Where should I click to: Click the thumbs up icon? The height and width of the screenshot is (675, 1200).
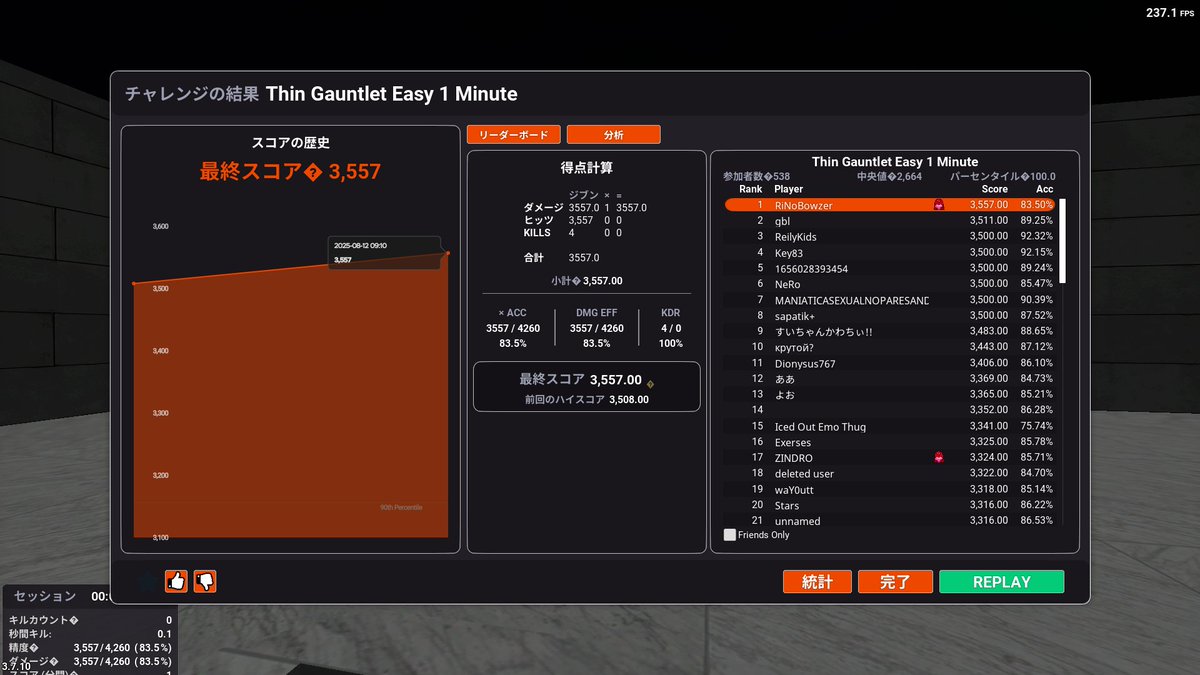[x=177, y=581]
